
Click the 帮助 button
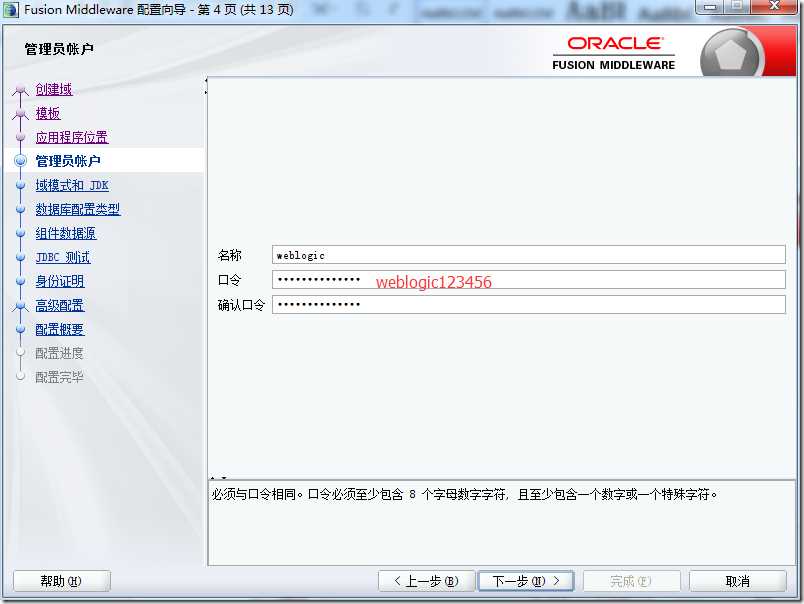62,581
